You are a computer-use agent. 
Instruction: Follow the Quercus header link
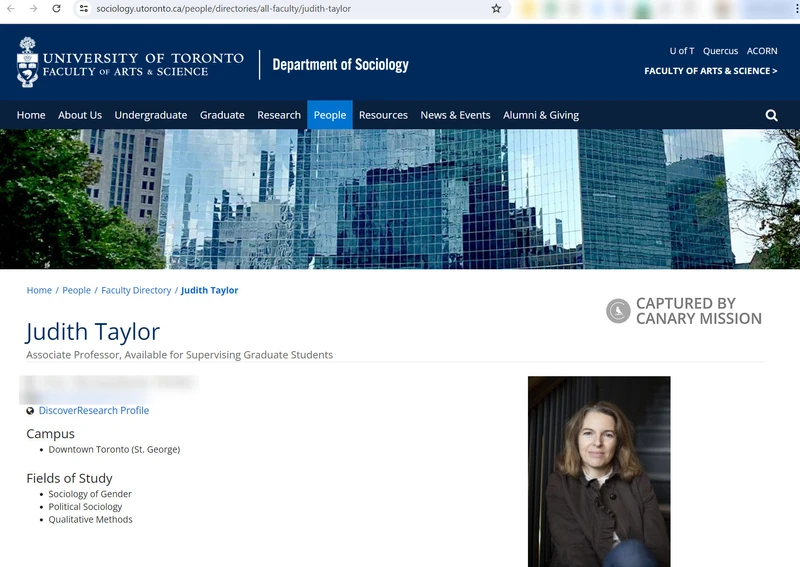tap(720, 51)
